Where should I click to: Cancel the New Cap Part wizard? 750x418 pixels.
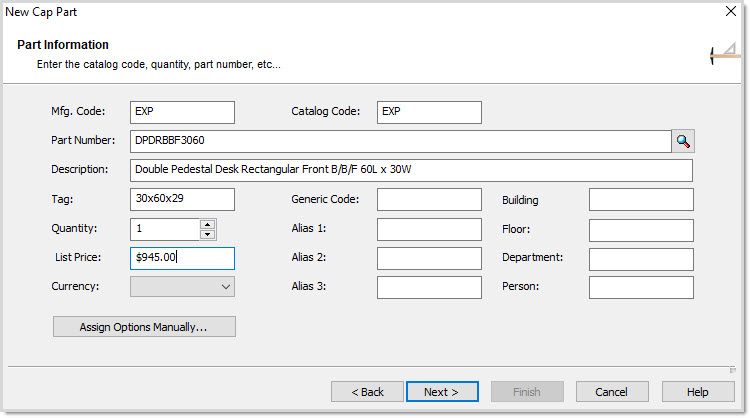(612, 392)
